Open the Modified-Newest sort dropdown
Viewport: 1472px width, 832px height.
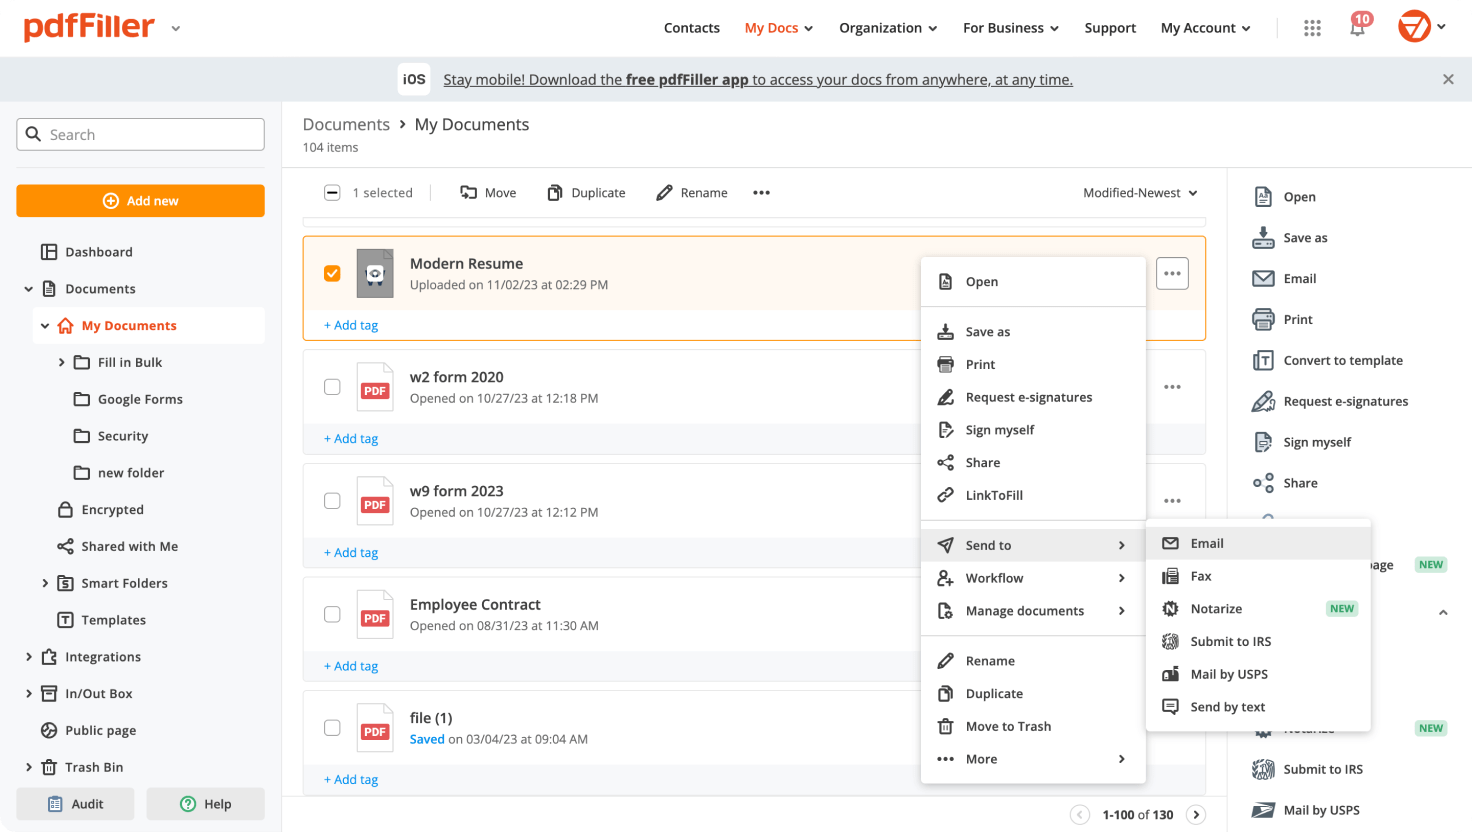[x=1140, y=193]
